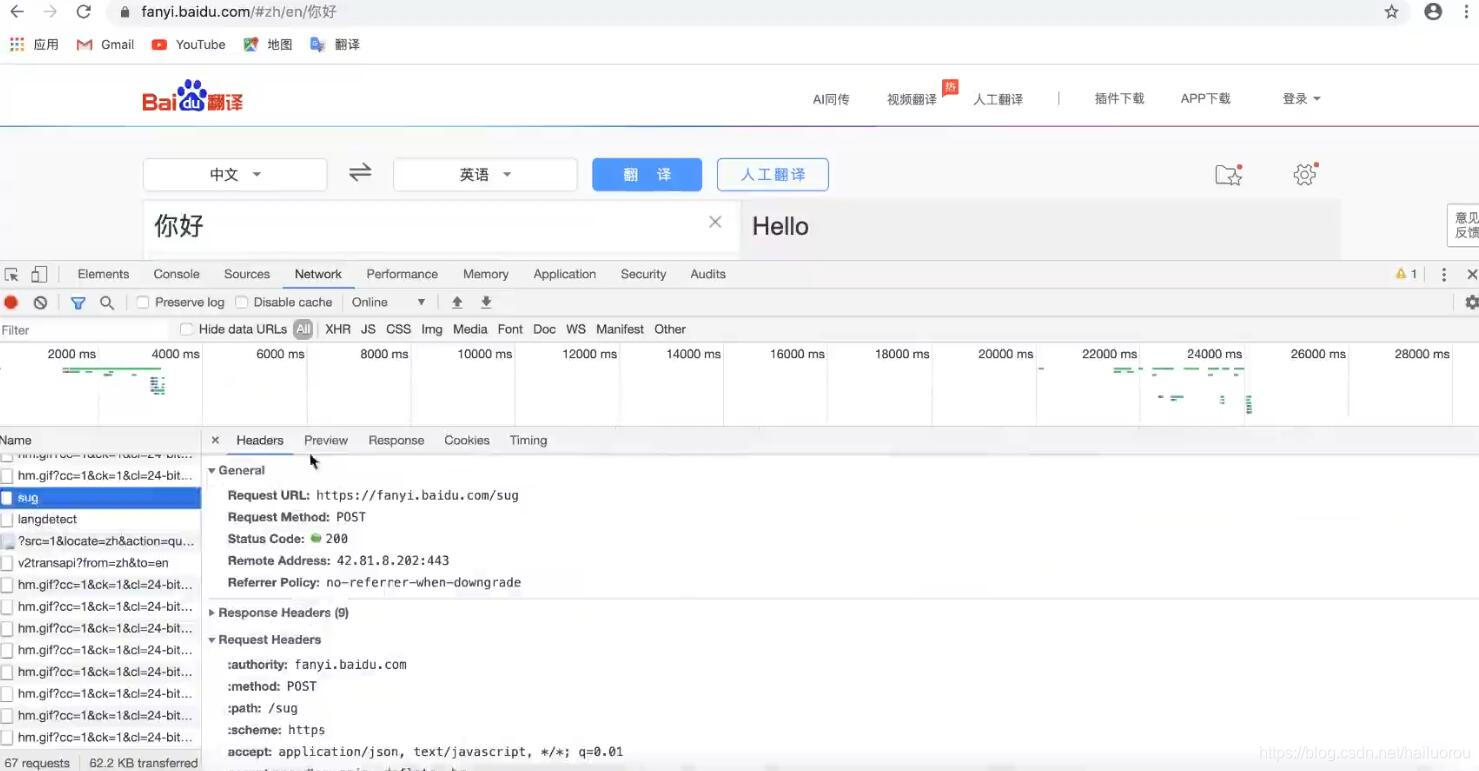Clear input text with the X icon

[715, 222]
